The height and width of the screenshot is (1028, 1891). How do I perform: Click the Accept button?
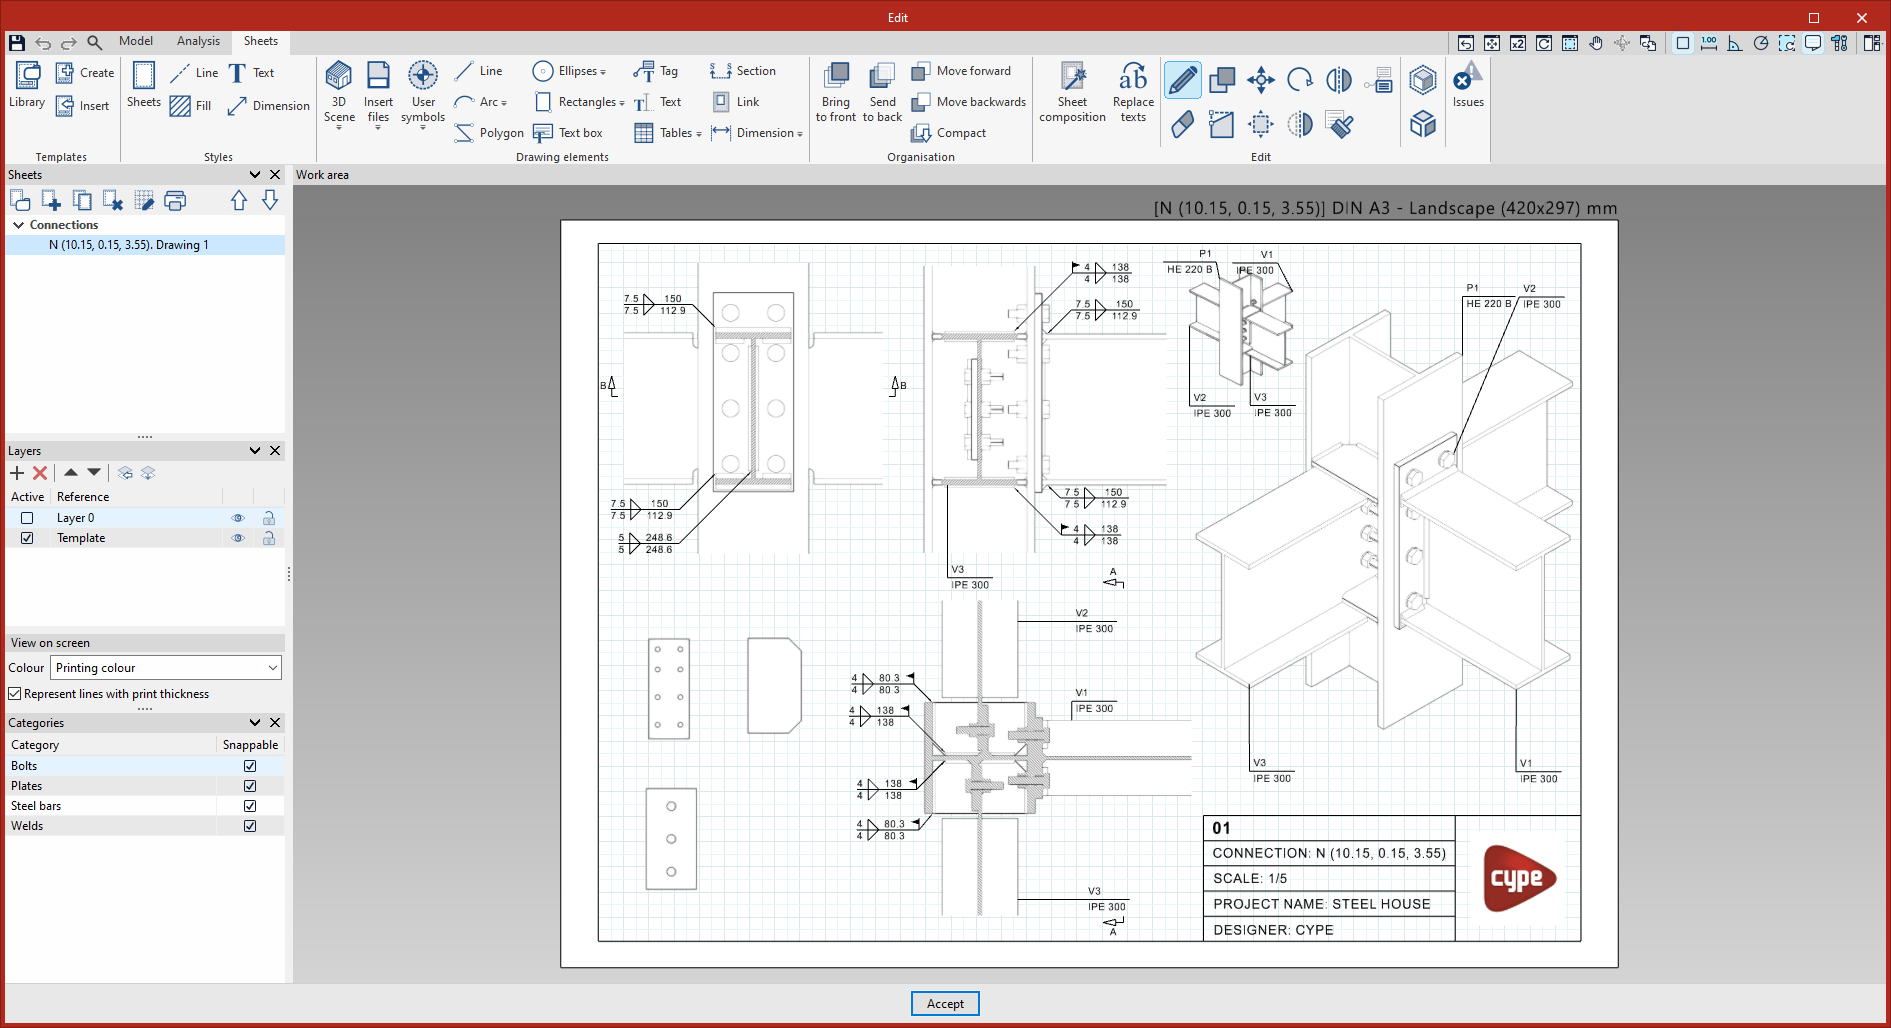[945, 1004]
